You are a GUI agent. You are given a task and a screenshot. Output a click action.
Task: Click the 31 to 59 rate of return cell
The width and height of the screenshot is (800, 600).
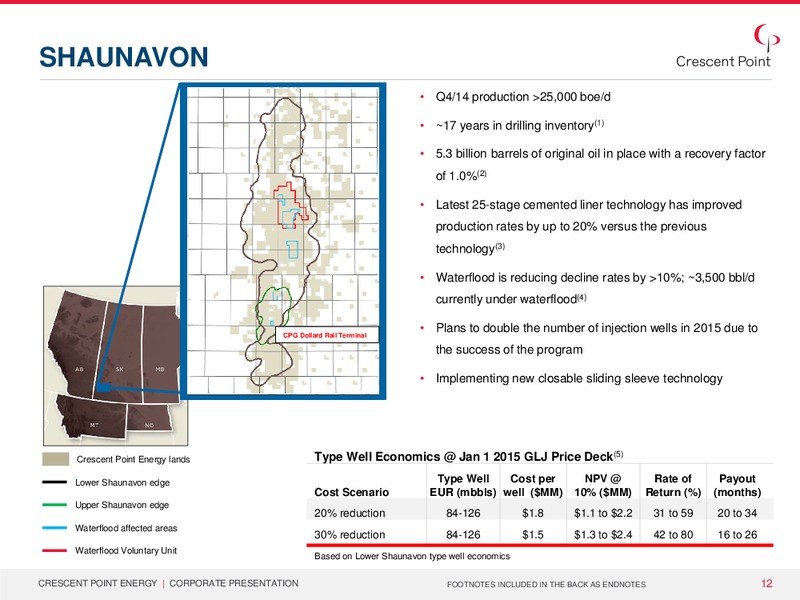[673, 513]
